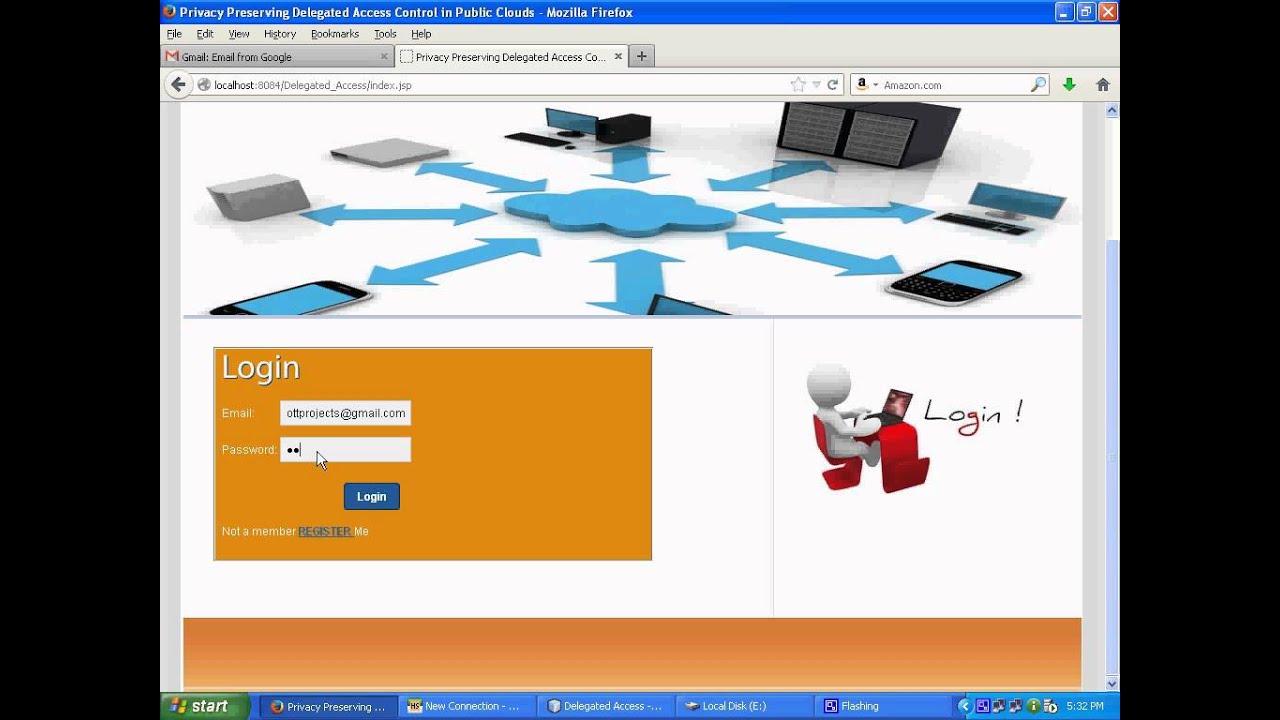Open Local Disk (E:) taskbar item
This screenshot has height=720, width=1280.
click(745, 706)
